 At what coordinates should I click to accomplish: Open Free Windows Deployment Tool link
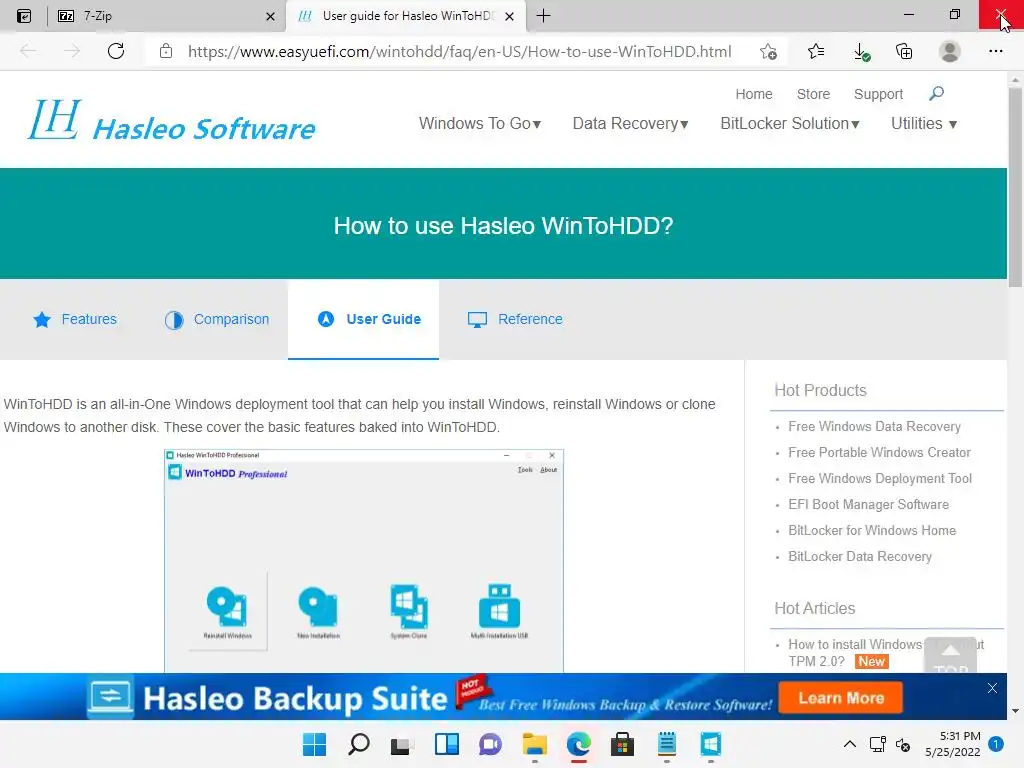coord(880,479)
